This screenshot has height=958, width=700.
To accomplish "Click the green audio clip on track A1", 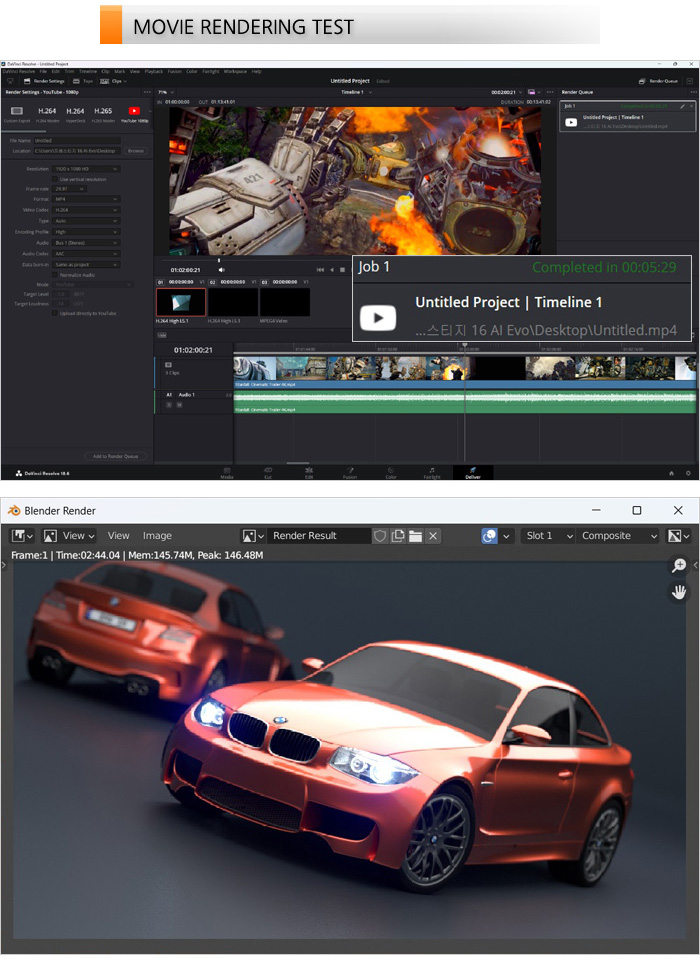I will click(x=464, y=401).
